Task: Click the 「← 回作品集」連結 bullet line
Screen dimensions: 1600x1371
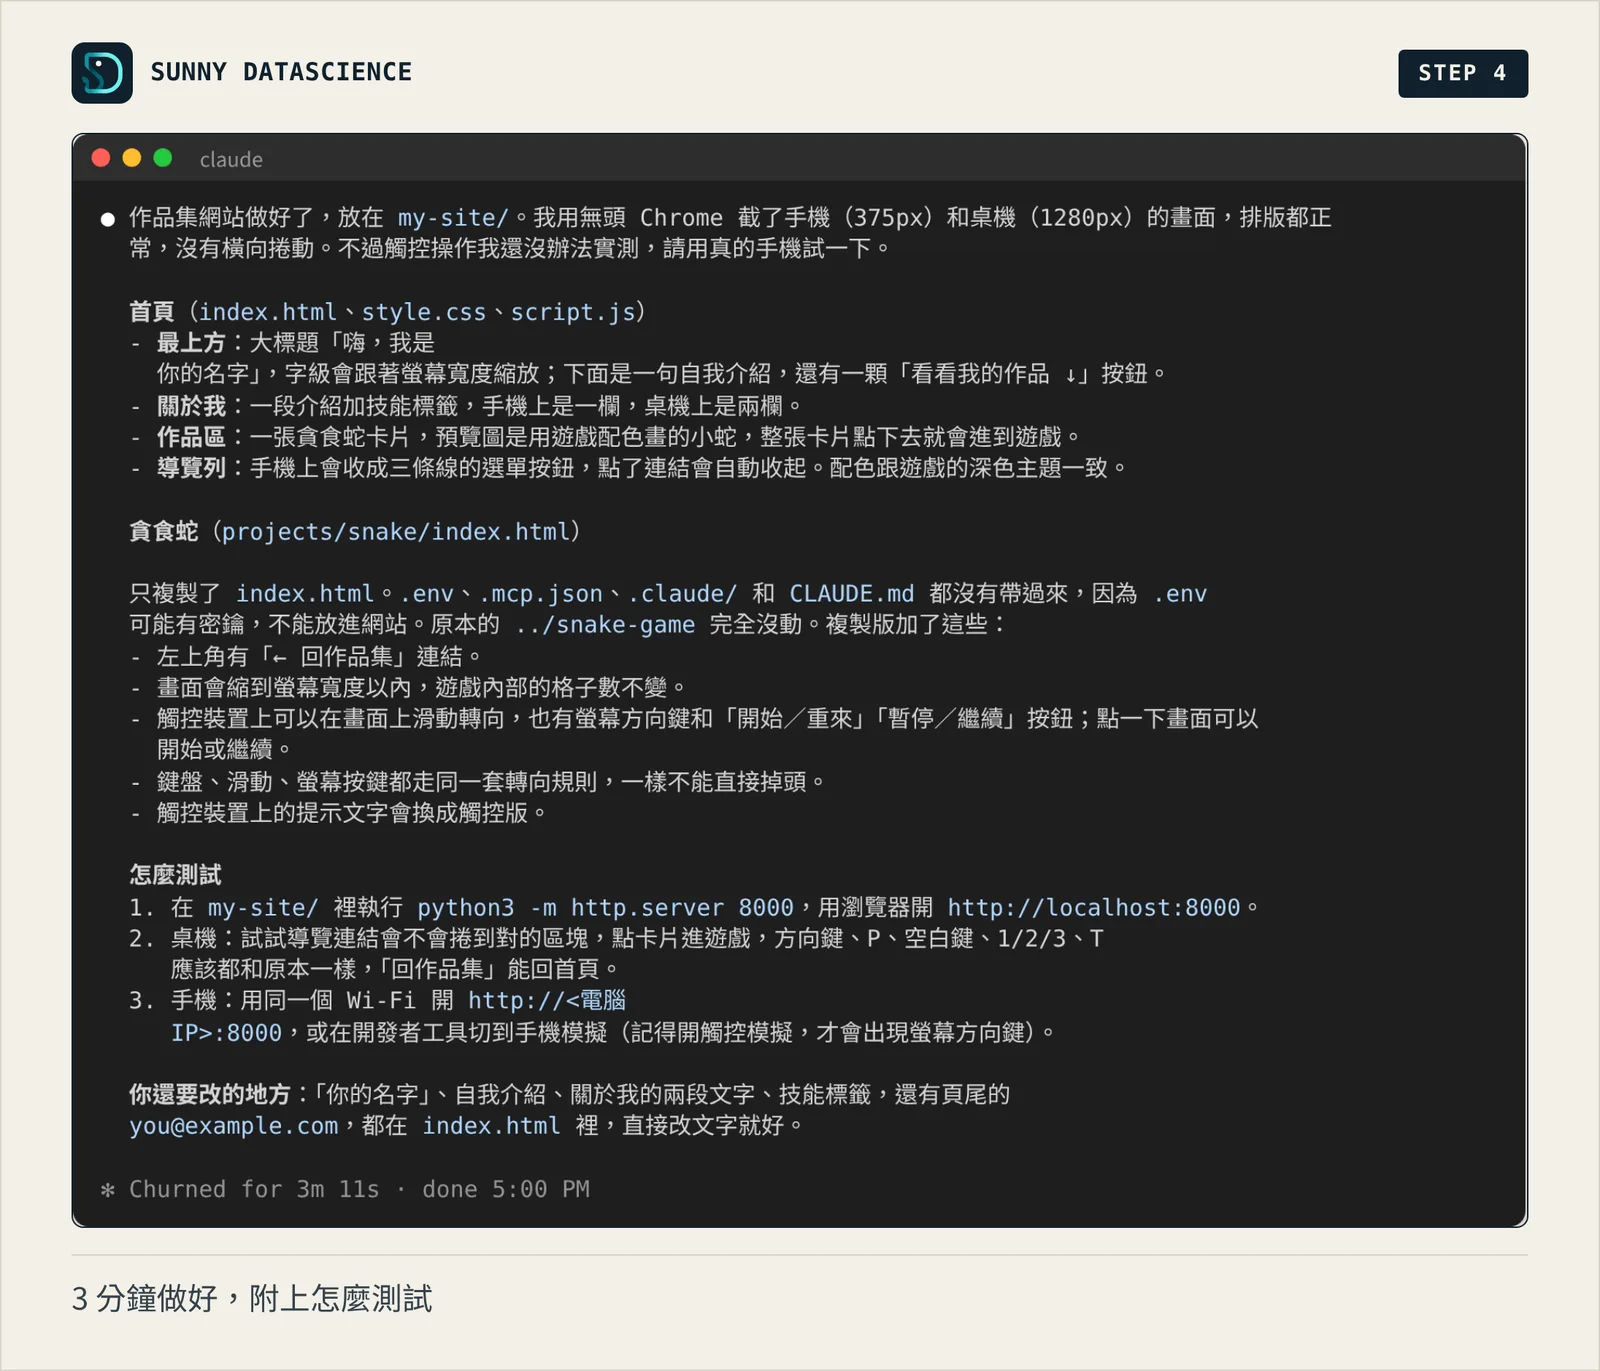Action: click(x=306, y=657)
